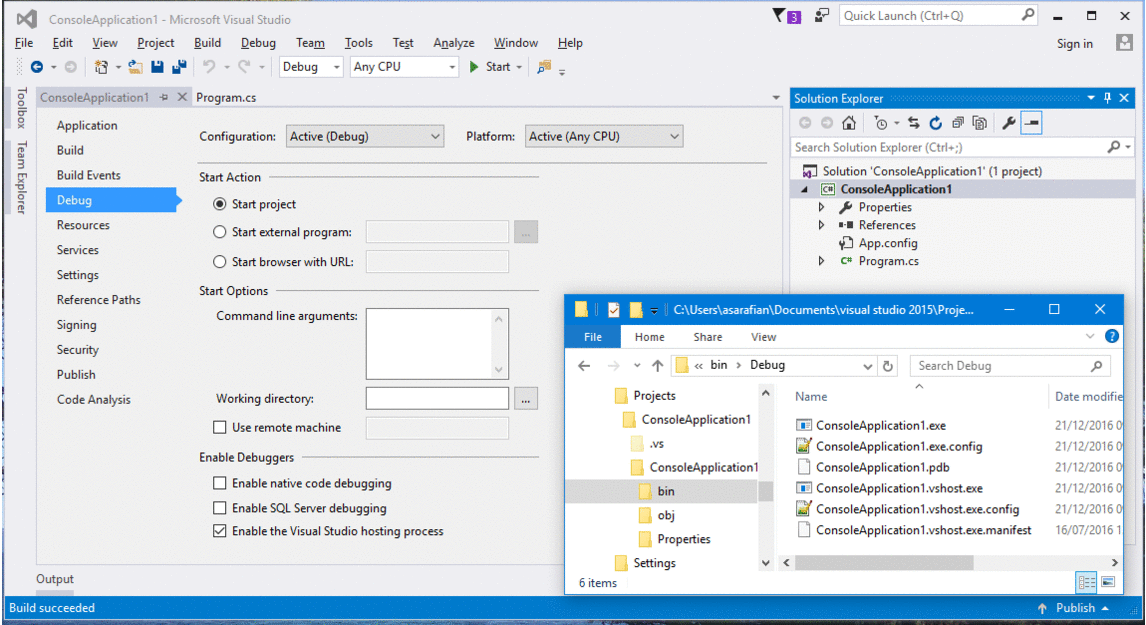Click the Redo toolbar icon
The width and height of the screenshot is (1146, 625).
click(245, 67)
